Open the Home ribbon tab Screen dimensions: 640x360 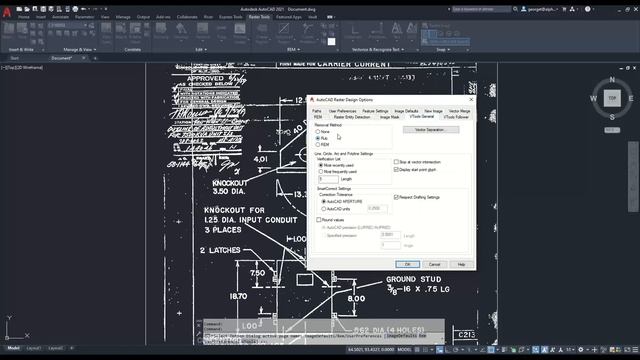click(x=24, y=17)
